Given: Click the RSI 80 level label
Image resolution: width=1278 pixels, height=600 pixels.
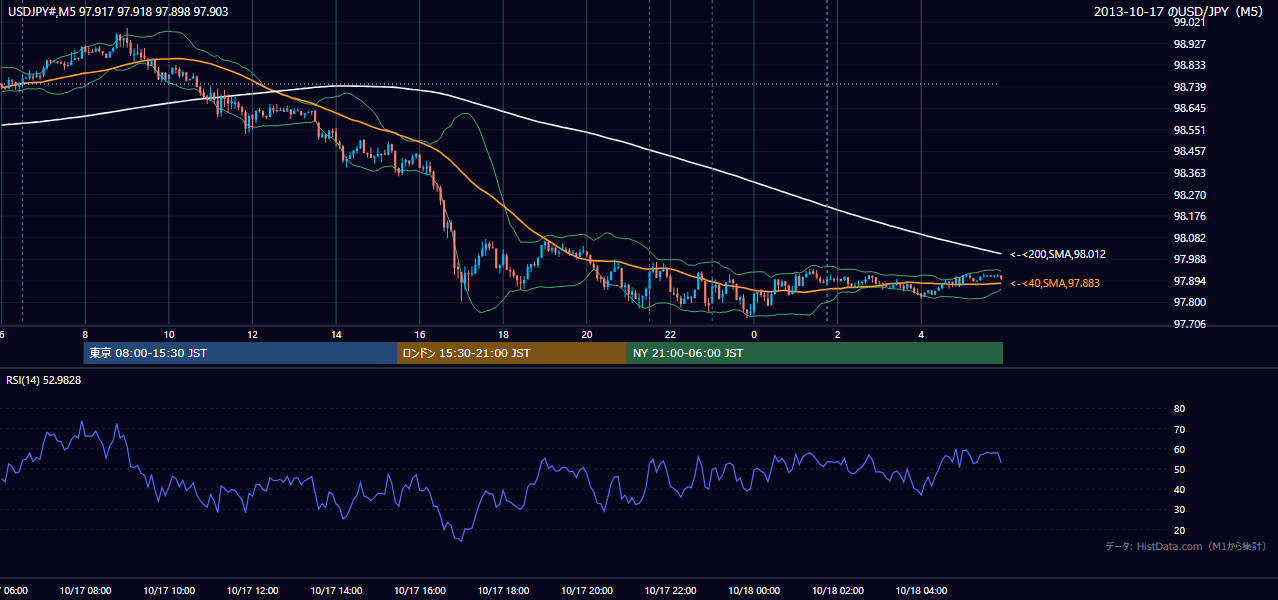Looking at the screenshot, I should [1179, 409].
